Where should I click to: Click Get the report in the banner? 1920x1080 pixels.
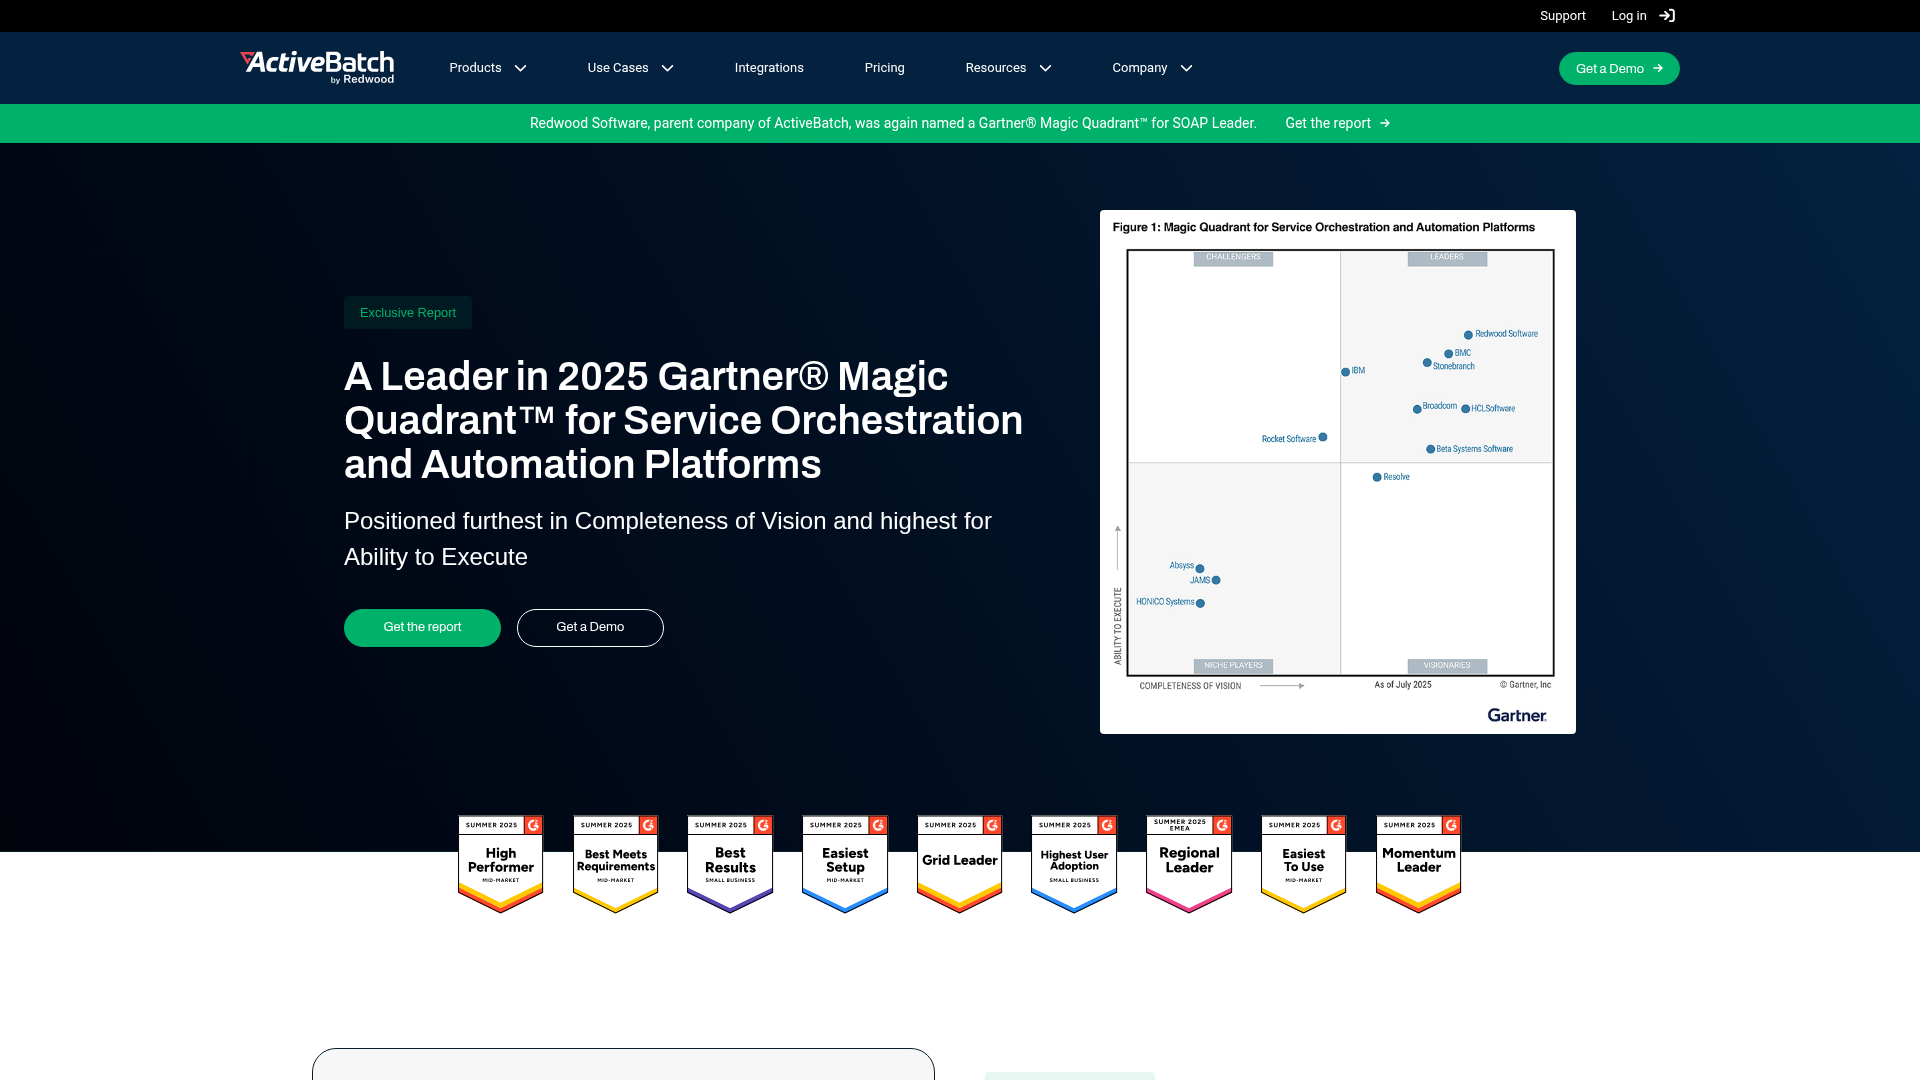1329,123
